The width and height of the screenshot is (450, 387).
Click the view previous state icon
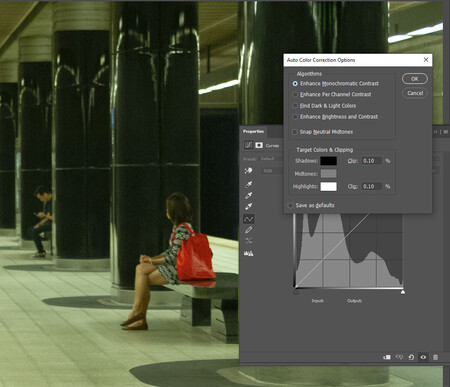tap(399, 357)
